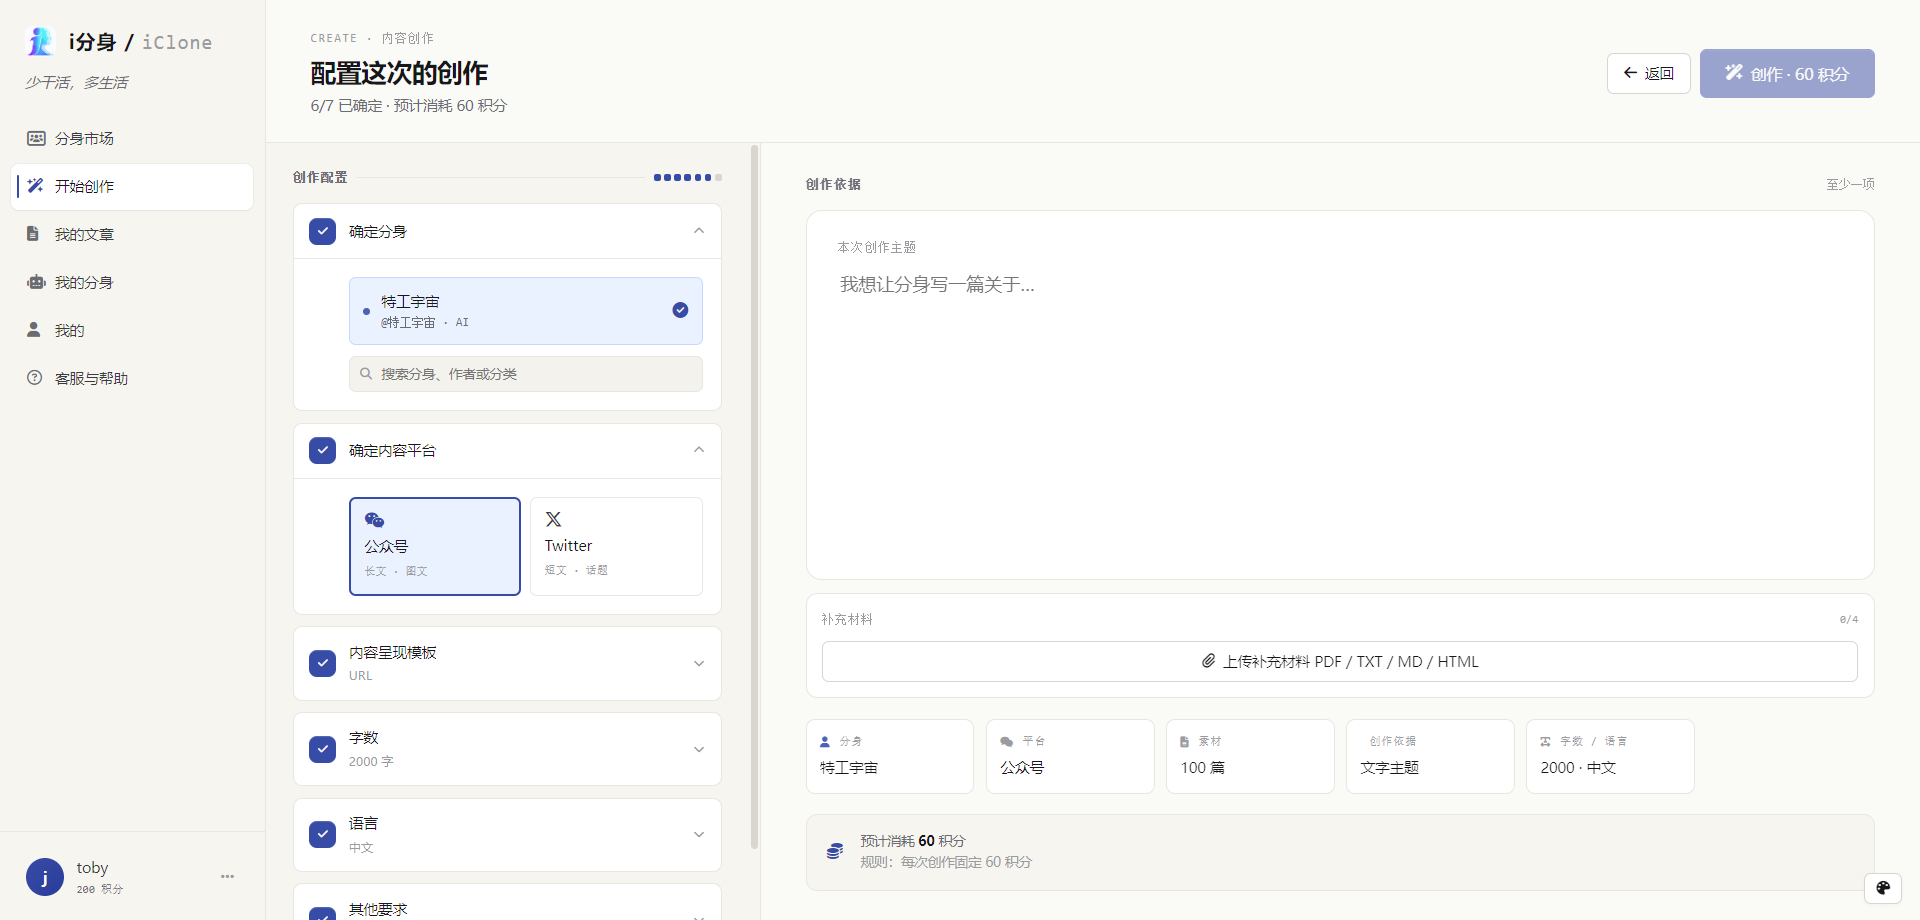Toggle the 确定分身 checkbox
The image size is (1920, 920).
click(x=322, y=231)
